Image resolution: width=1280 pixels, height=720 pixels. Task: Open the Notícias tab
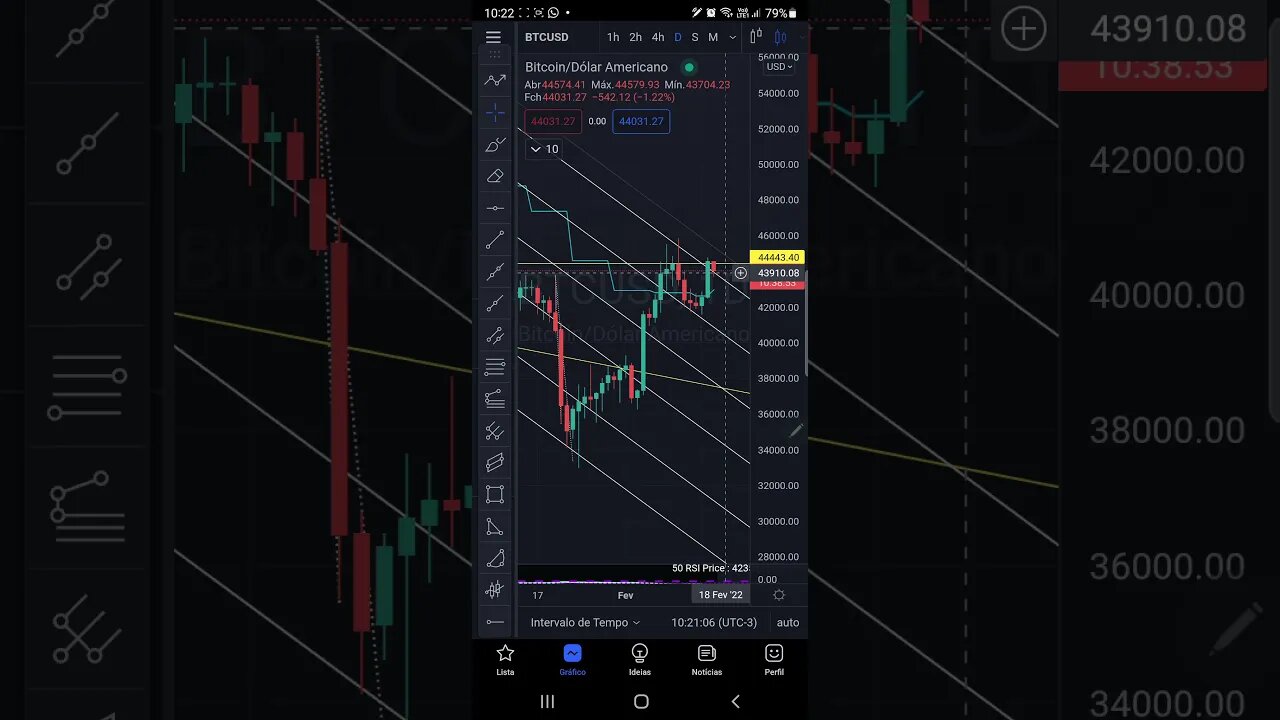click(x=707, y=659)
